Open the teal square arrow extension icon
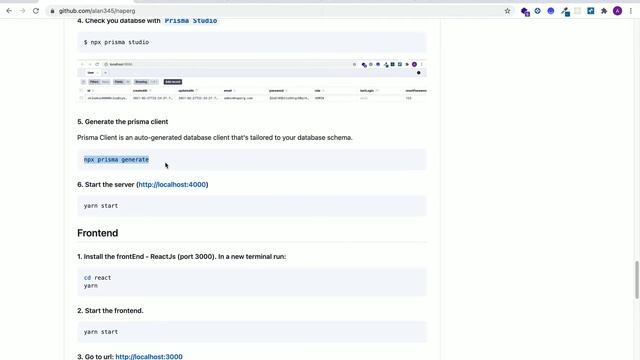This screenshot has height=360, width=640. pos(591,11)
